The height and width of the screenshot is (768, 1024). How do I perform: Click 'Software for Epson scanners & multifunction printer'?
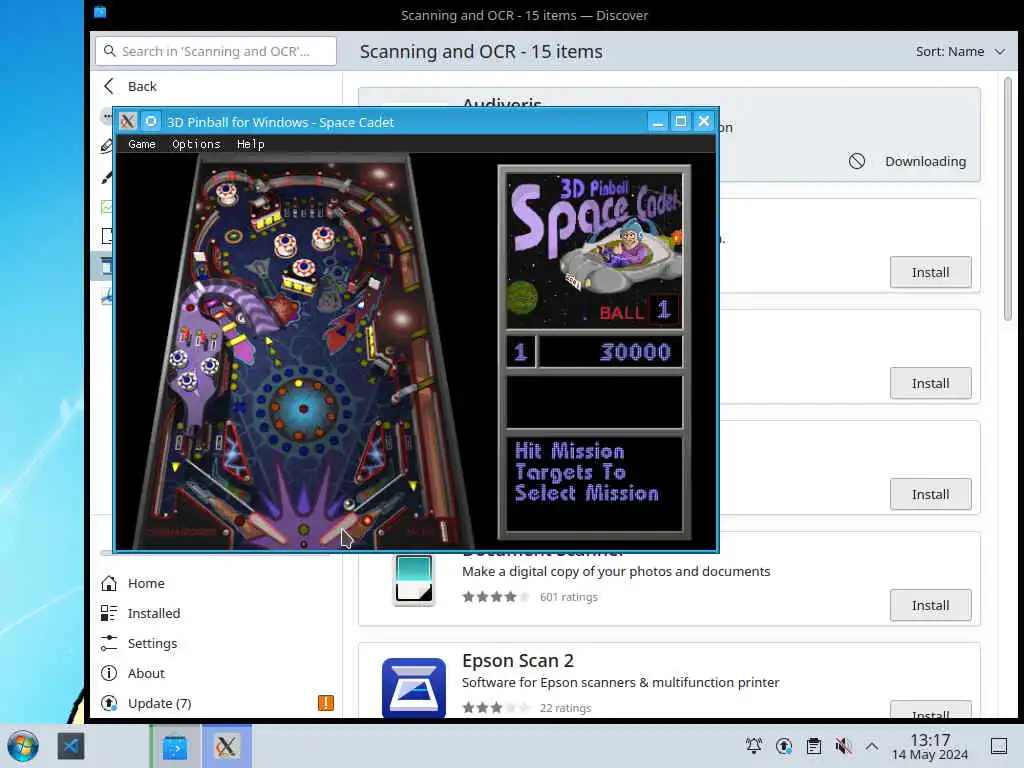pos(620,682)
